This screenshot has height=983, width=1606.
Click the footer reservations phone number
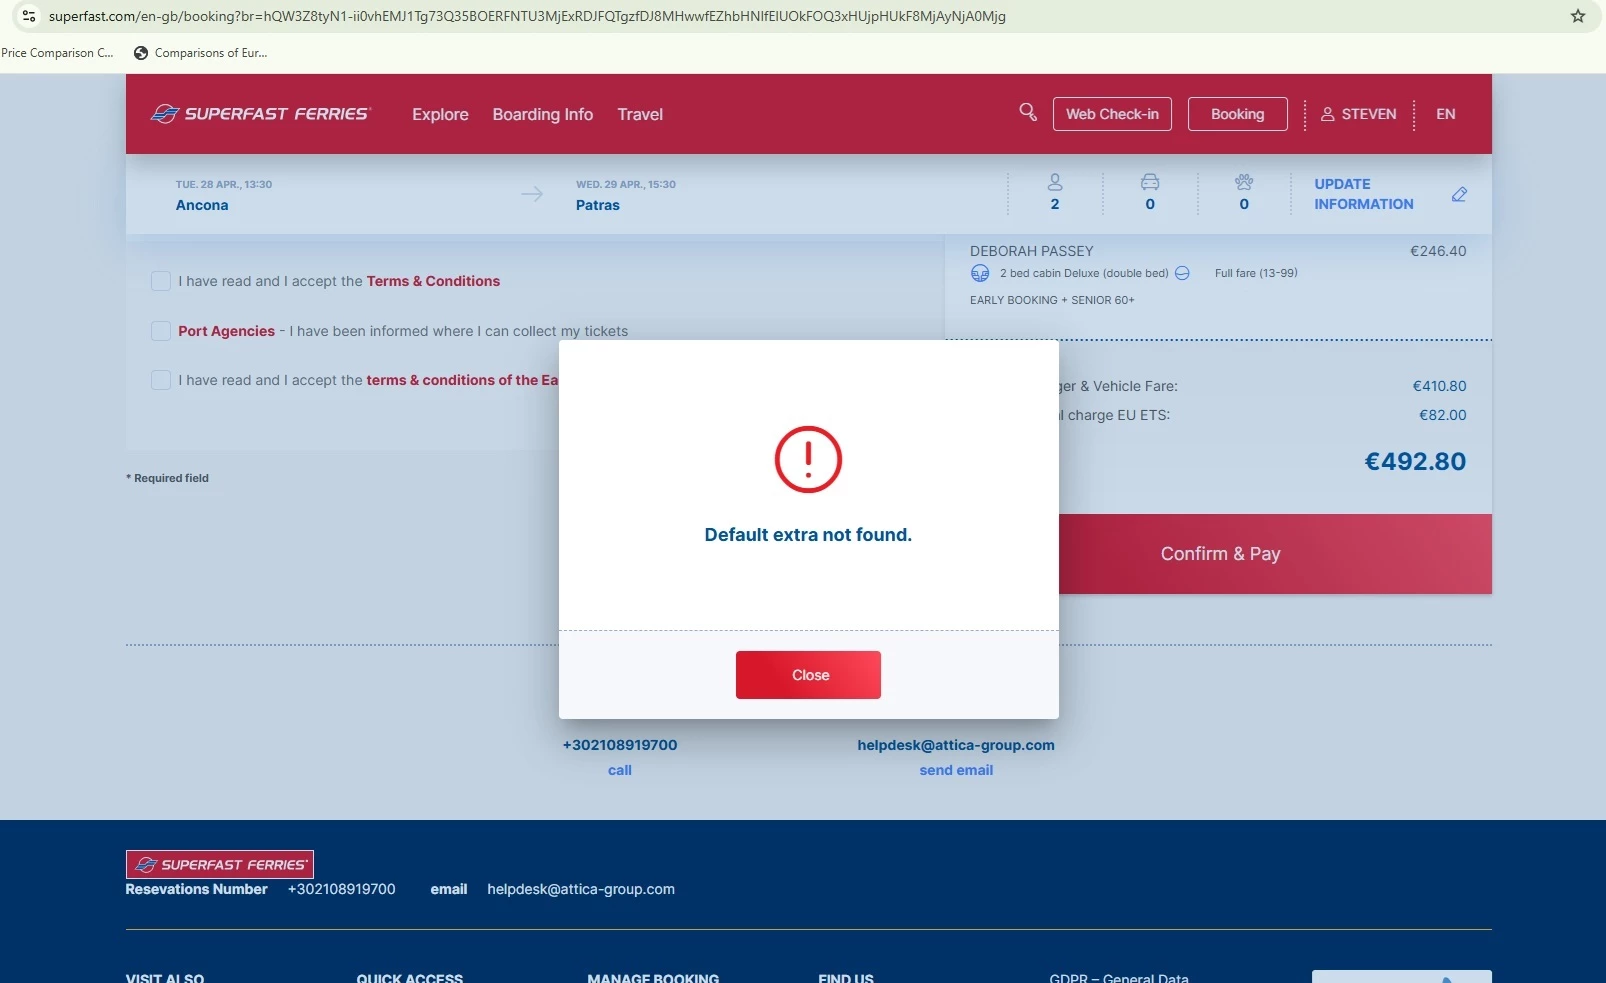pos(341,889)
